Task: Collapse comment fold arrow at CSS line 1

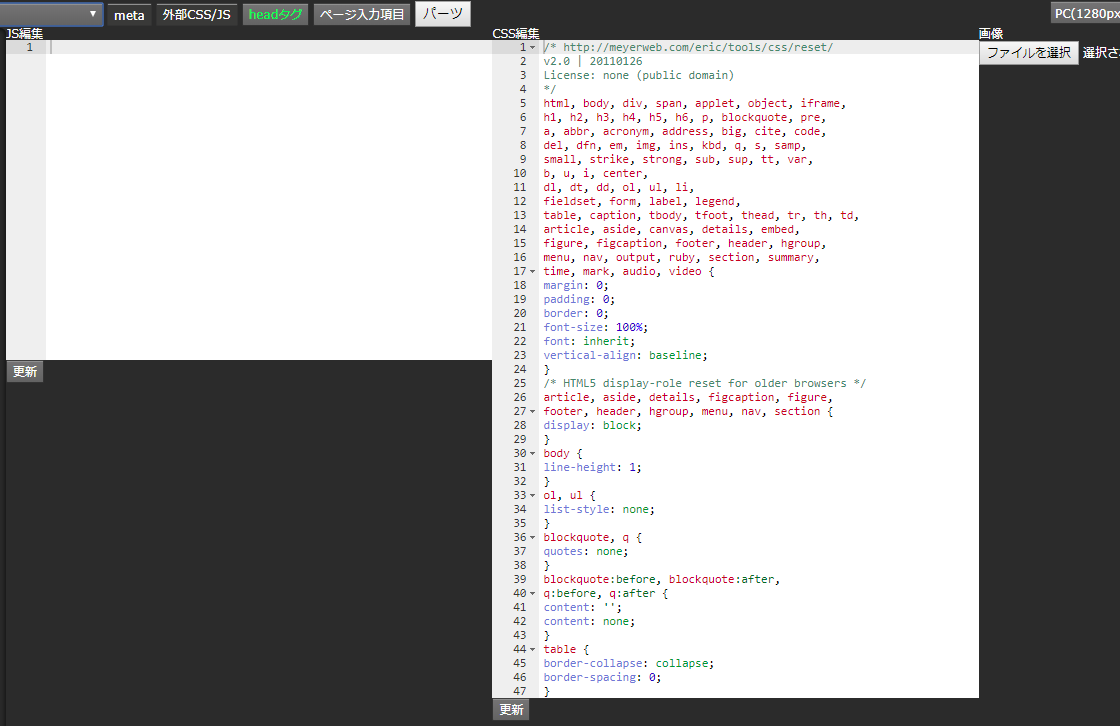Action: 532,48
